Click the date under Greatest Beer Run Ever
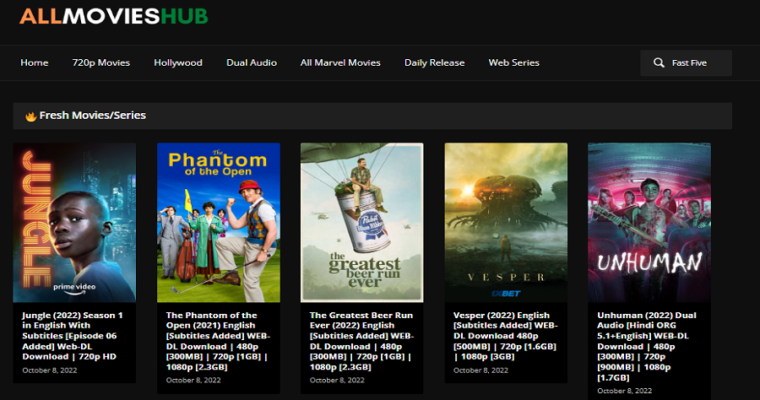The height and width of the screenshot is (400, 760). click(x=337, y=381)
